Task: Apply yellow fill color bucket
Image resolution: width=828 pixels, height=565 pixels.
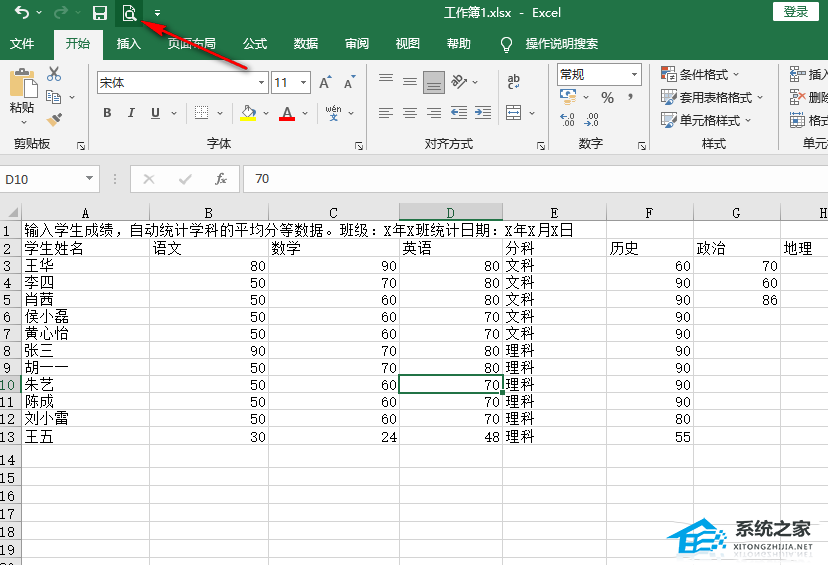Action: (248, 112)
